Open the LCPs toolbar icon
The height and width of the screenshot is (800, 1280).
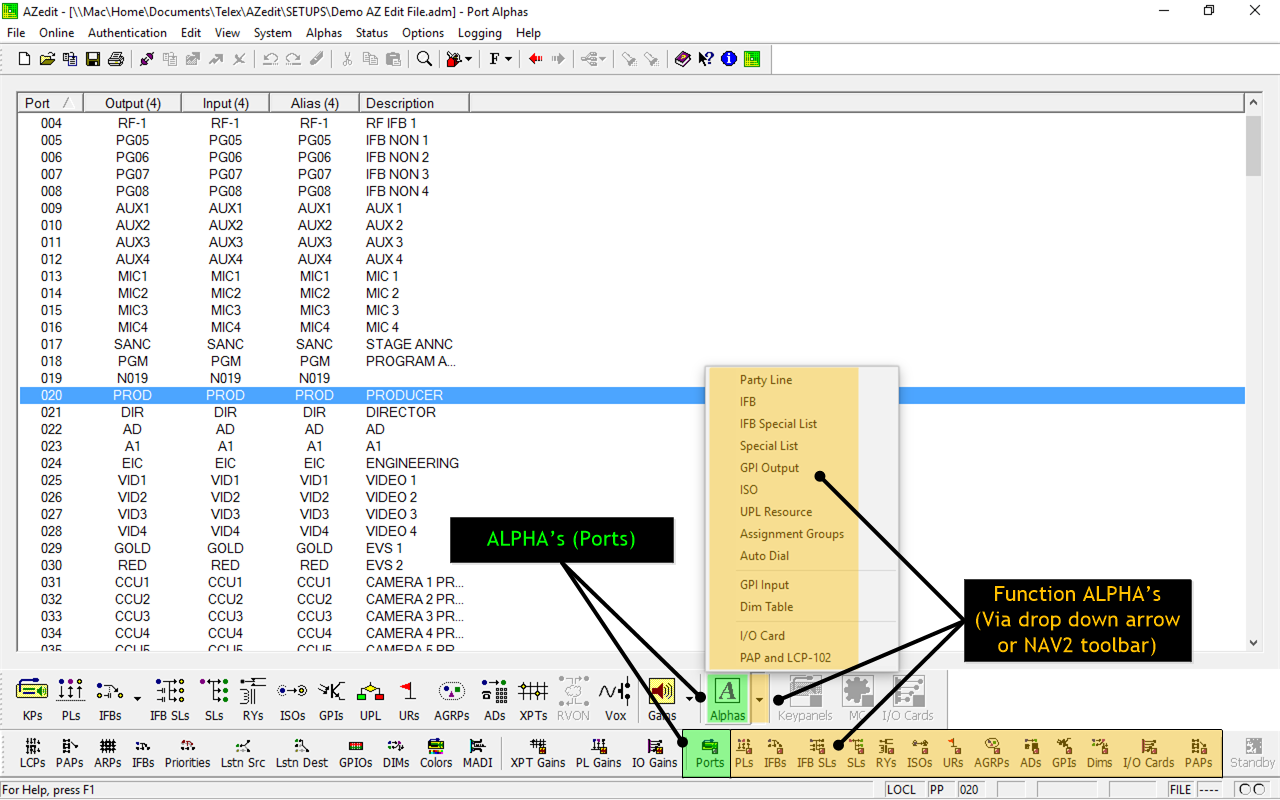coord(32,752)
